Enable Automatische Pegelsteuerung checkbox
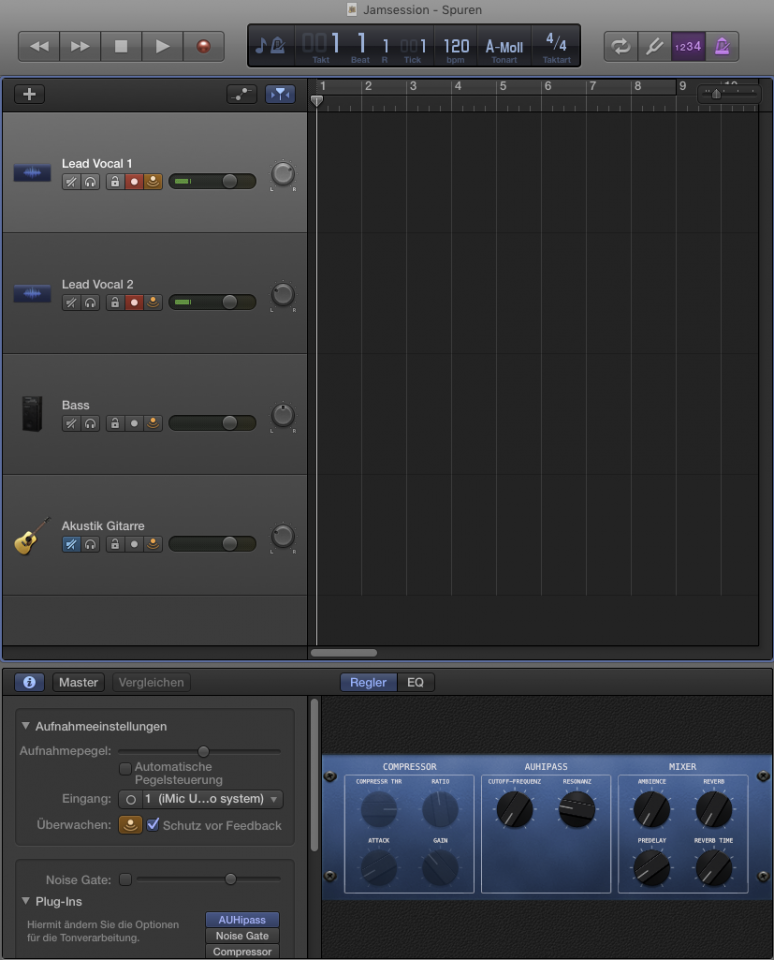Viewport: 774px width, 960px height. coord(126,768)
